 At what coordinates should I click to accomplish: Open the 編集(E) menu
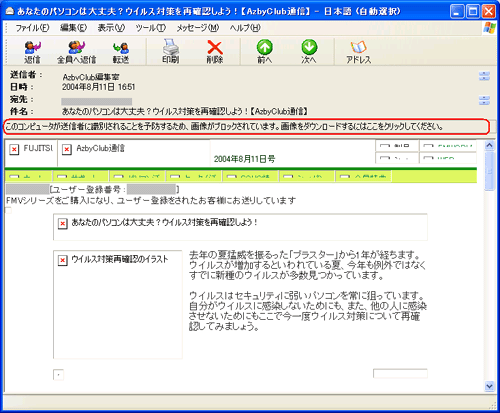(x=73, y=28)
